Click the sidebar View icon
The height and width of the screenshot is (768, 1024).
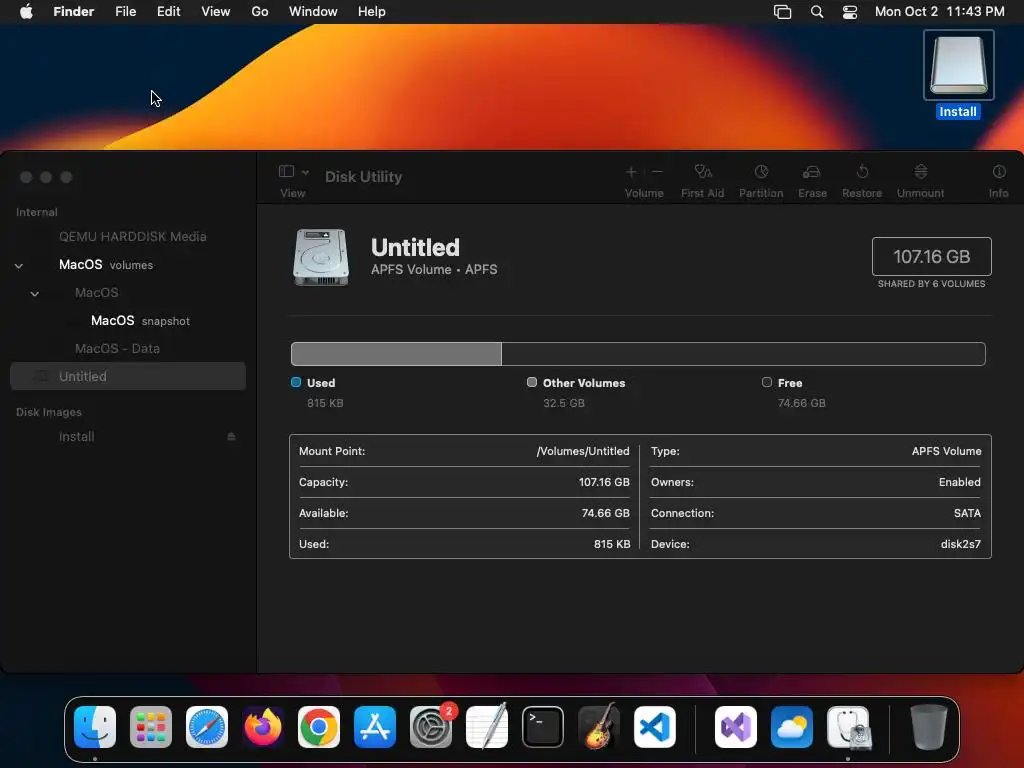point(286,171)
